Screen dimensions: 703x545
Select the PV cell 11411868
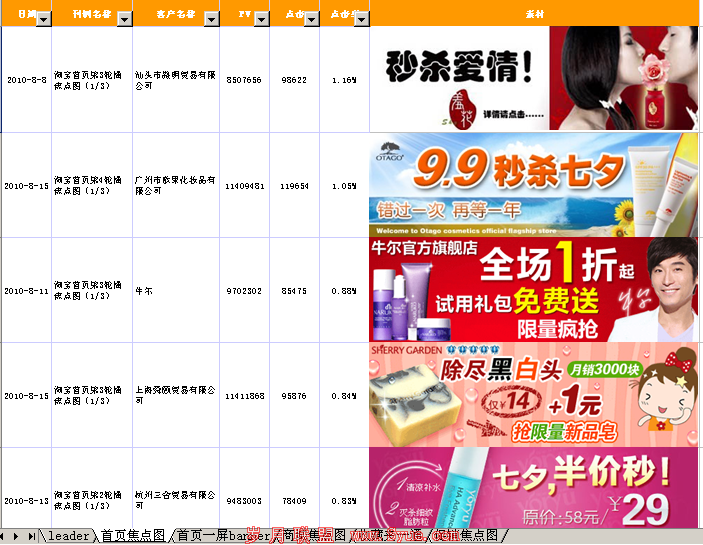point(244,396)
